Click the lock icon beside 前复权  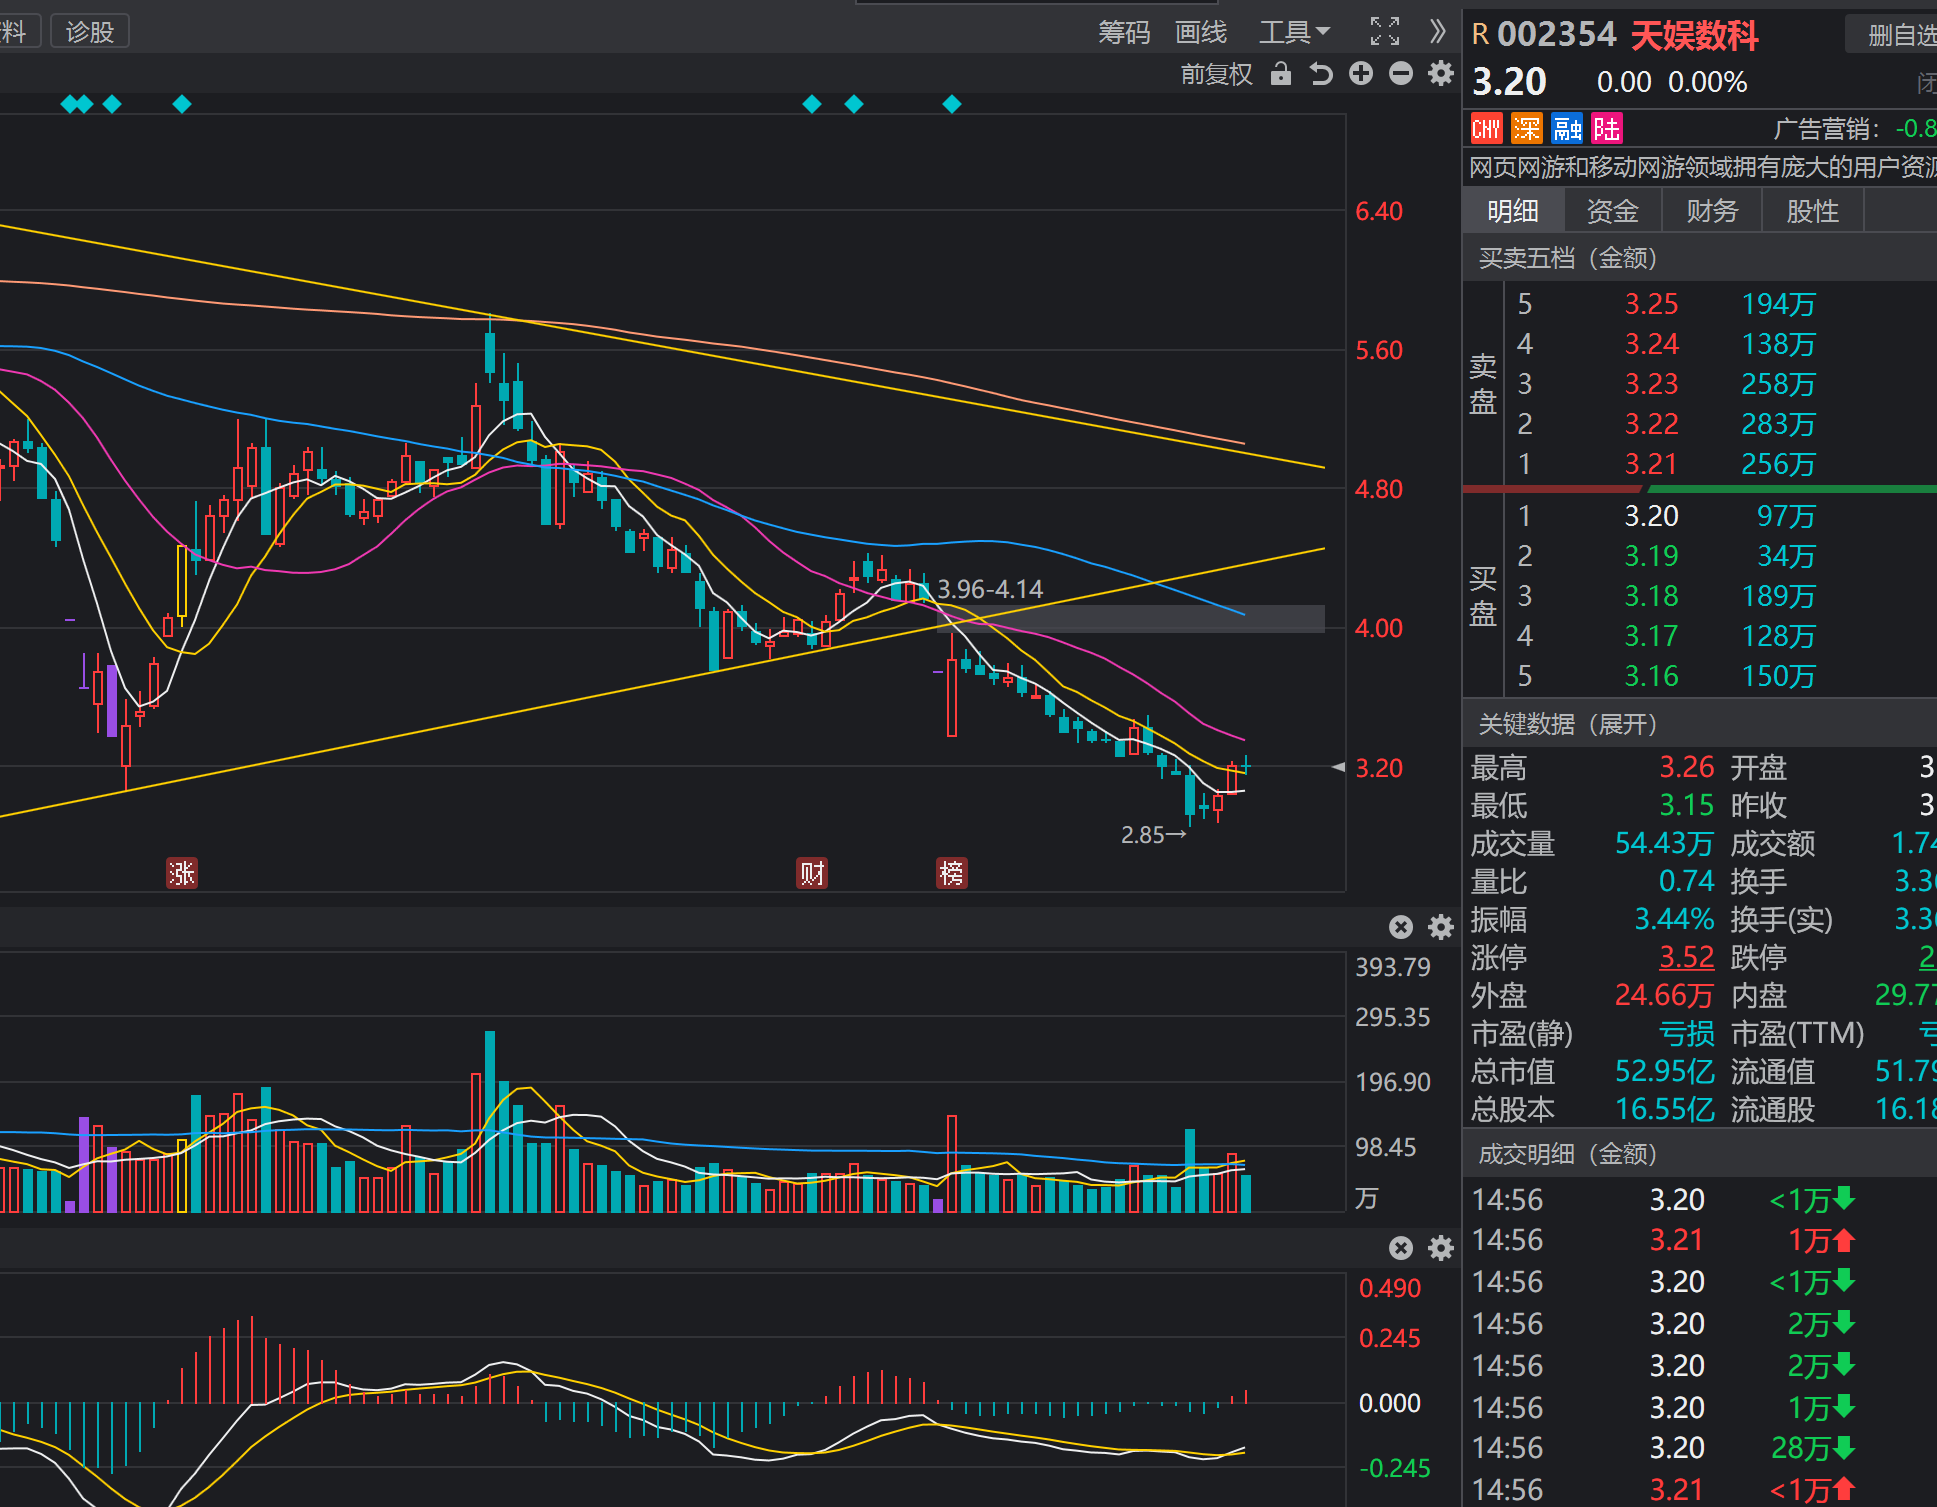click(1280, 74)
